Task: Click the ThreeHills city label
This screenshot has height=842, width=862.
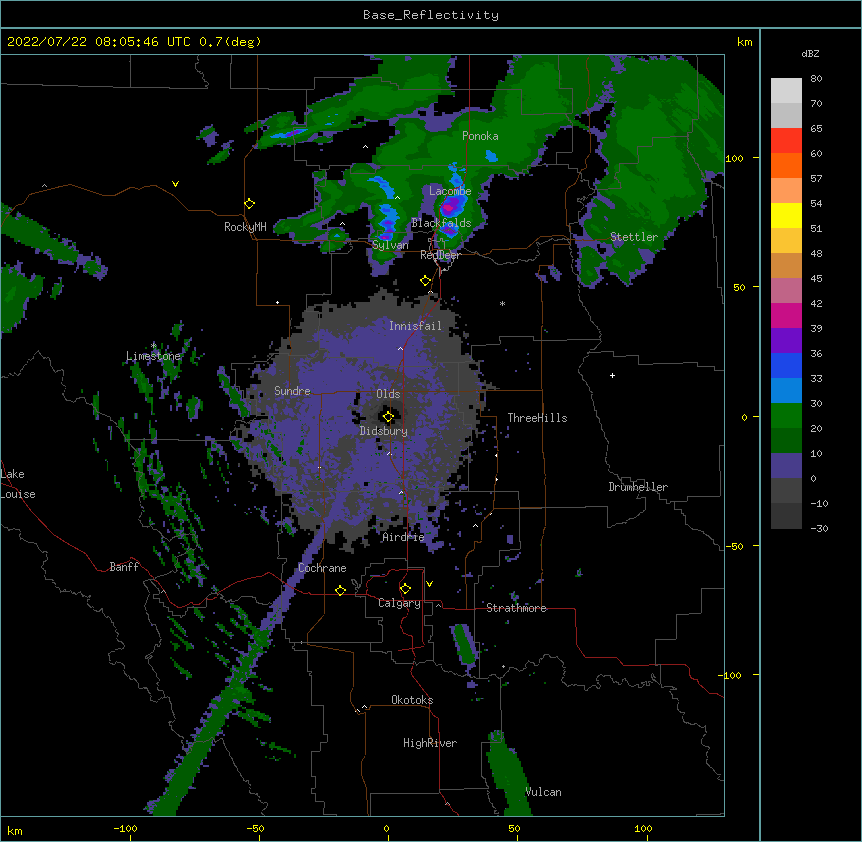Action: 537,418
